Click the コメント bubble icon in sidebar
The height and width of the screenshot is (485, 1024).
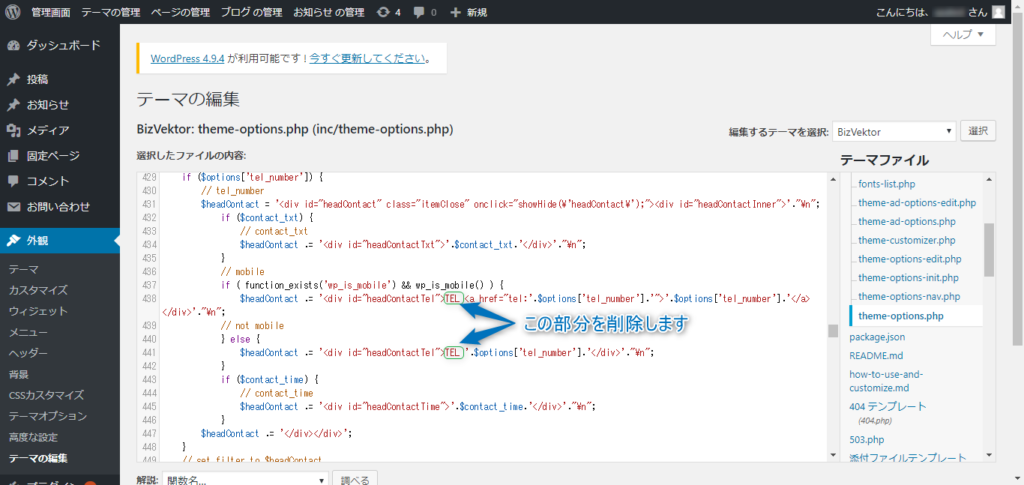coord(14,181)
